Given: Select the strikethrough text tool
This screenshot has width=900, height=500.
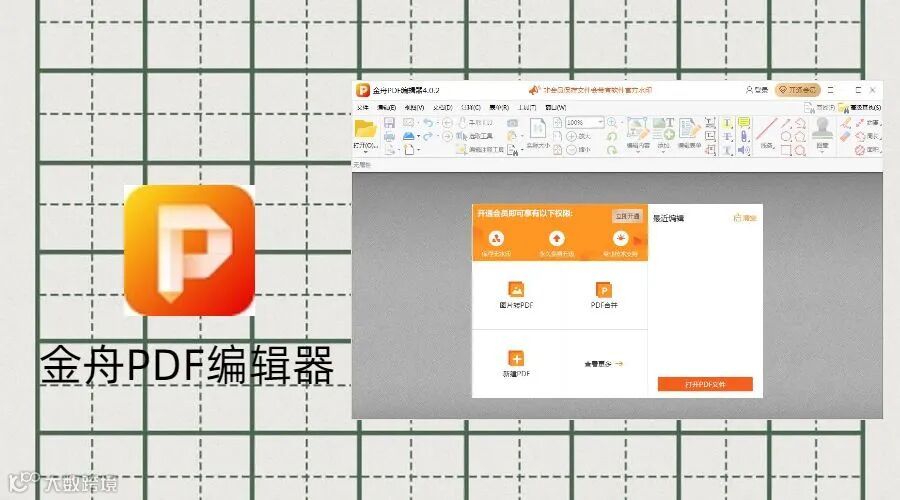Looking at the screenshot, I should pos(727,137).
